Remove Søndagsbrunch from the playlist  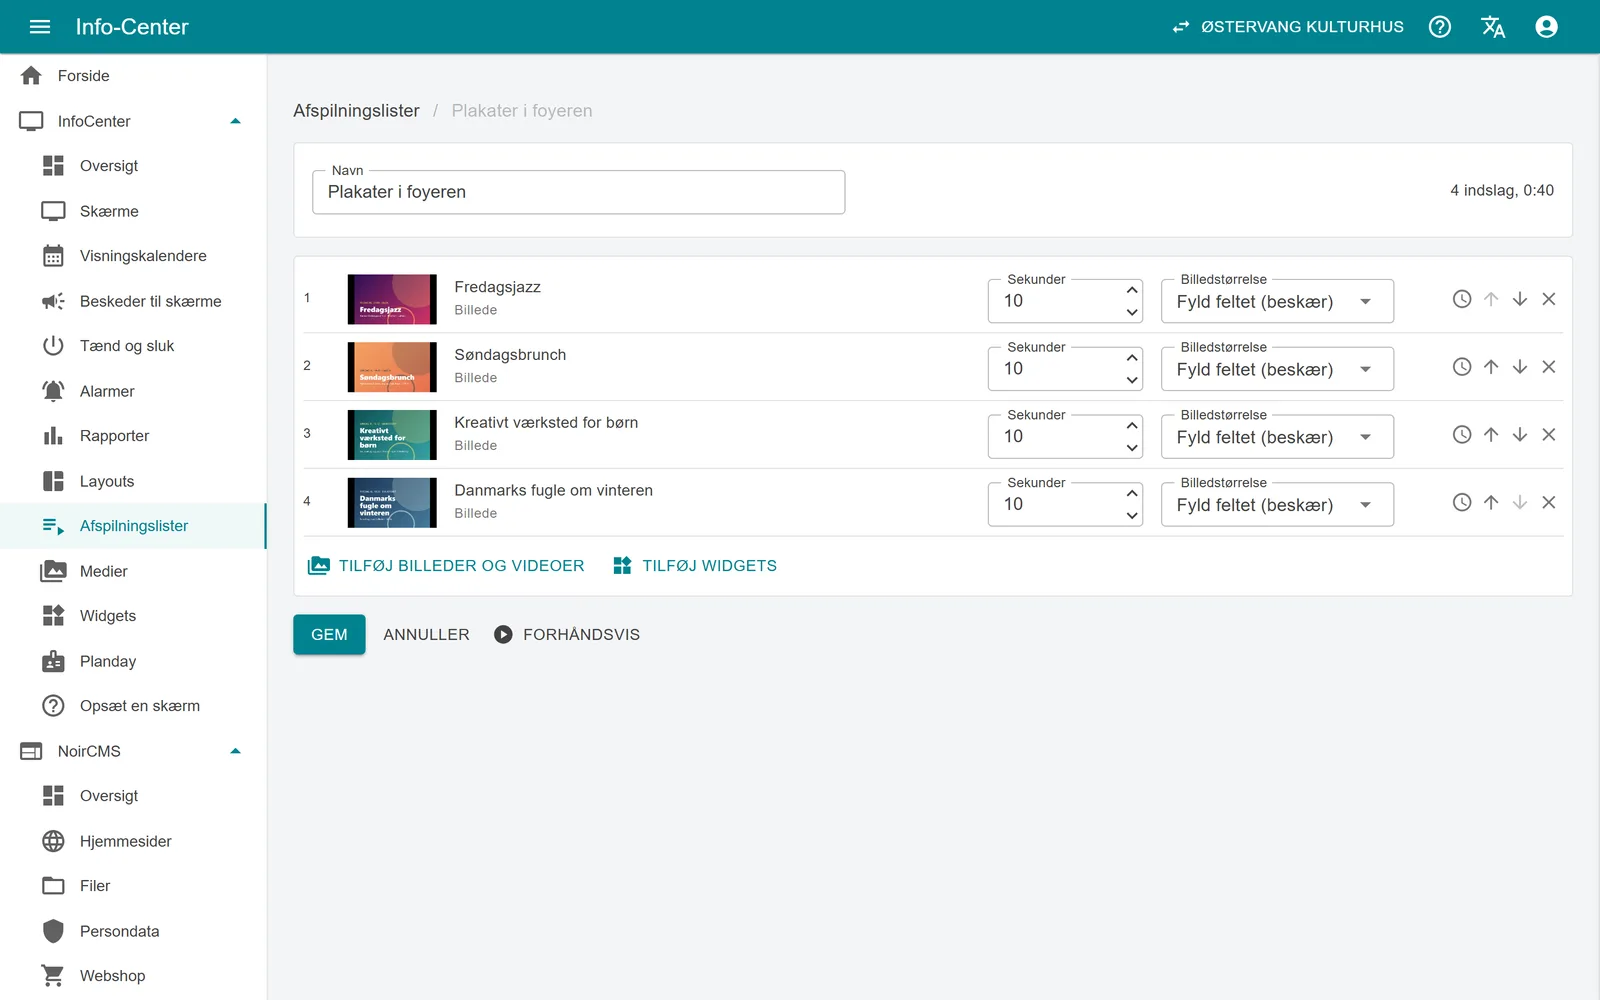[x=1549, y=367]
